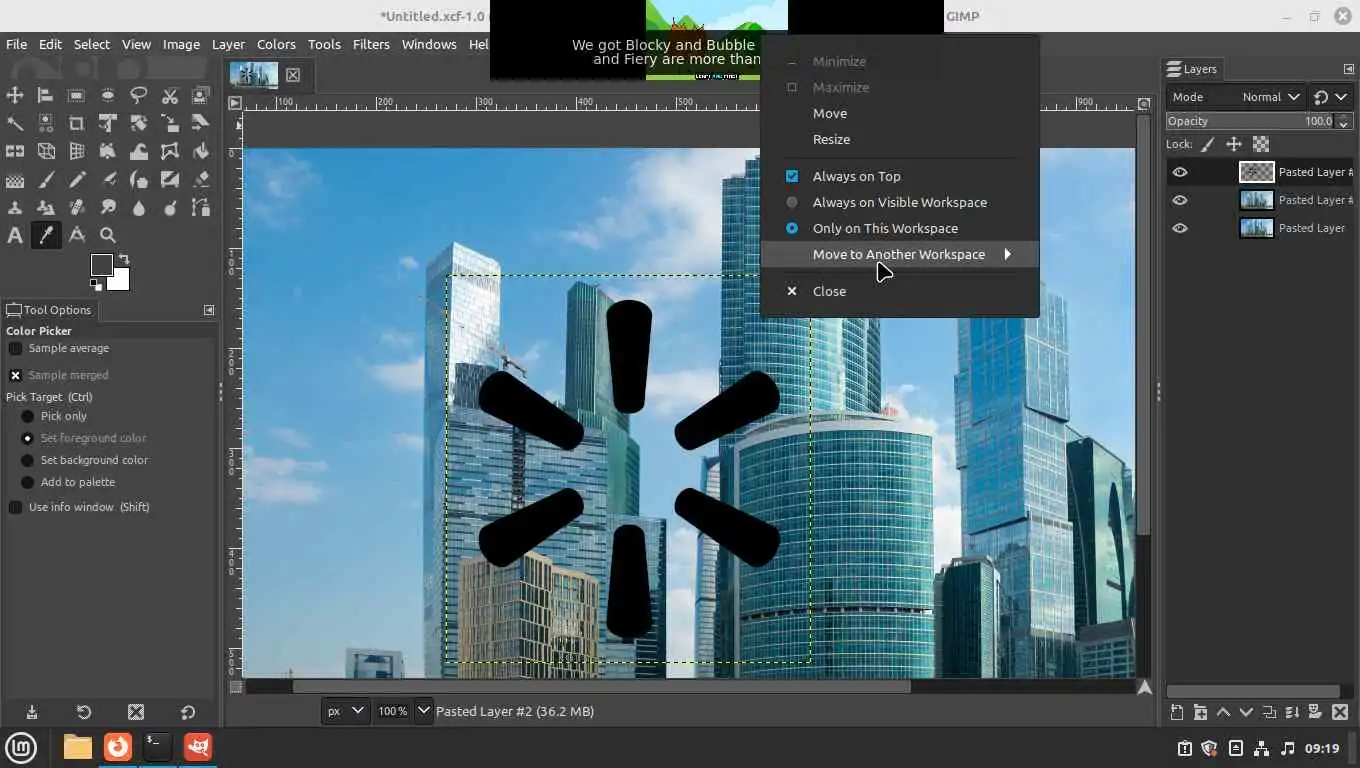
Task: Select the Zoom magnifier tool
Action: pyautogui.click(x=108, y=236)
